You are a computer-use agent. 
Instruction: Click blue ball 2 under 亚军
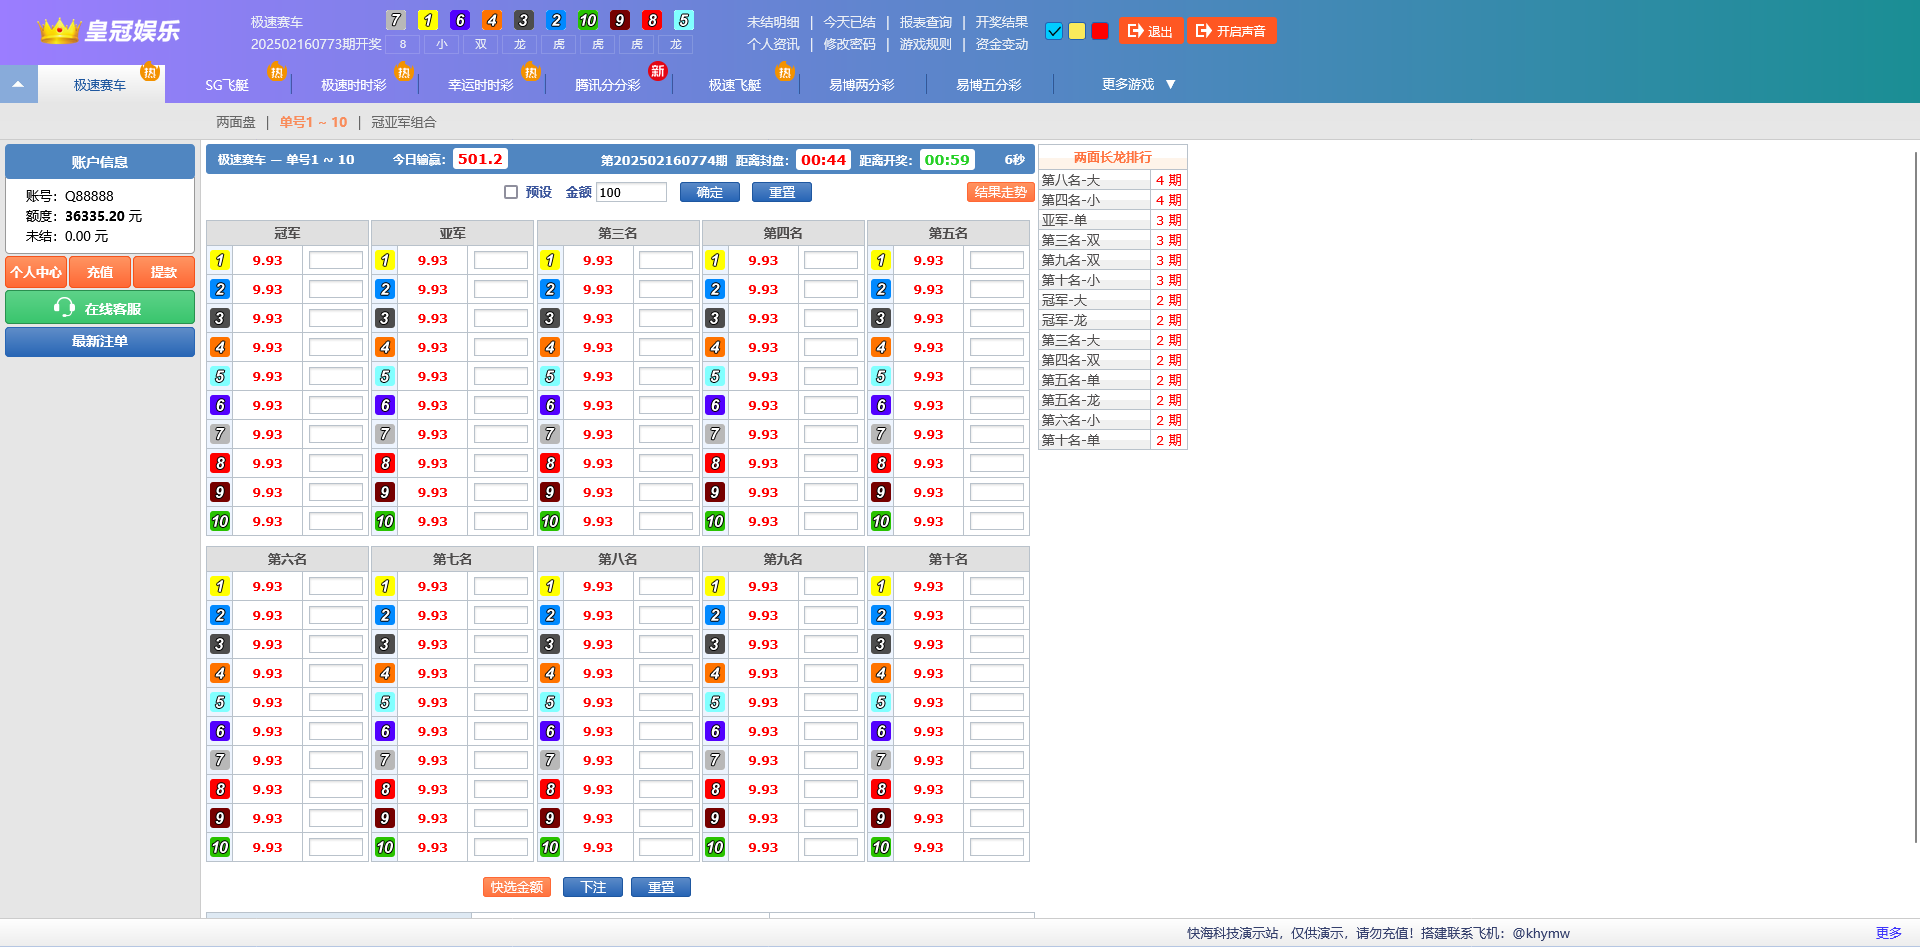click(385, 289)
